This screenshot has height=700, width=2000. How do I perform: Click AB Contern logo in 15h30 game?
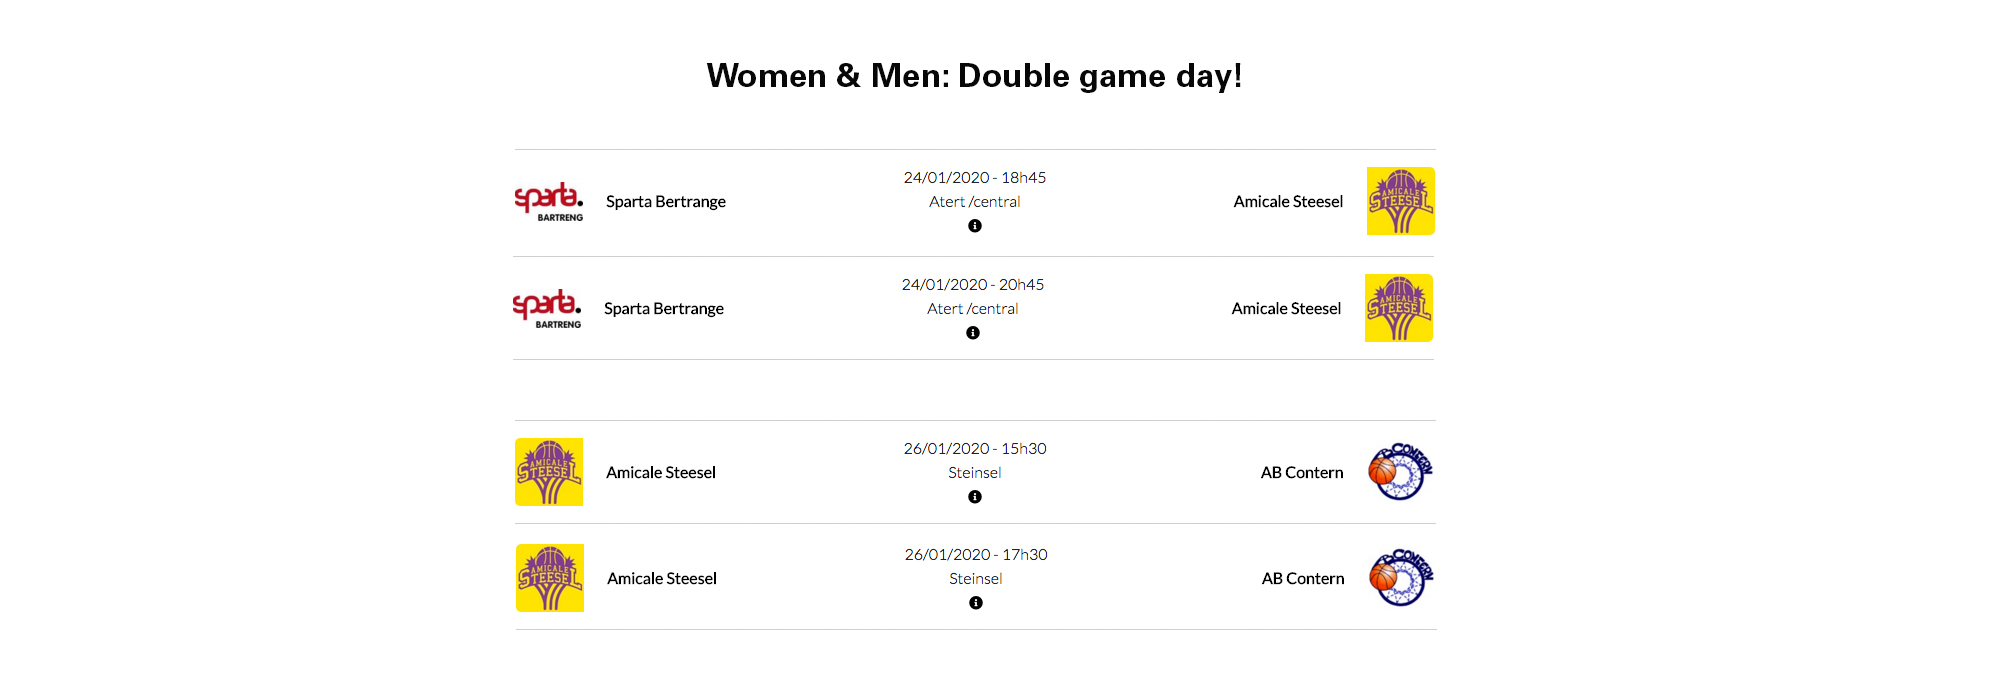click(1400, 472)
